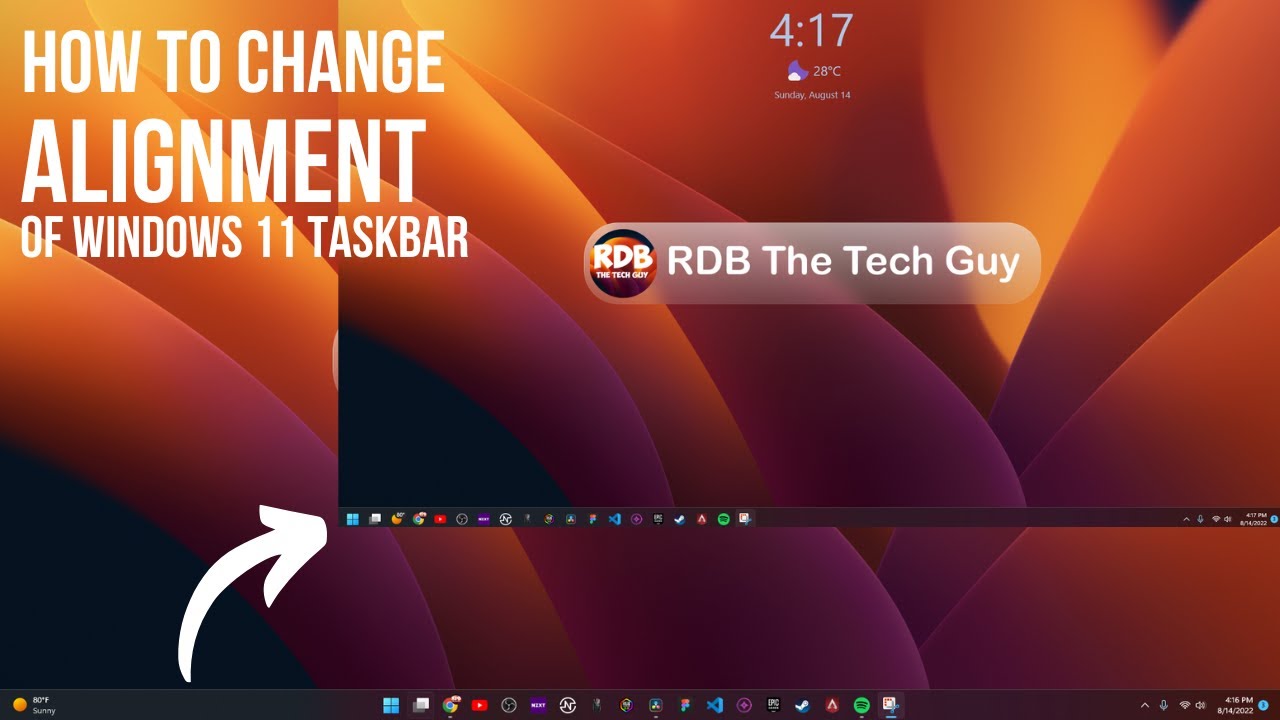Click the microphone icon beside the 4:16 PM clock
Screen dimensions: 1280x720
point(1164,705)
